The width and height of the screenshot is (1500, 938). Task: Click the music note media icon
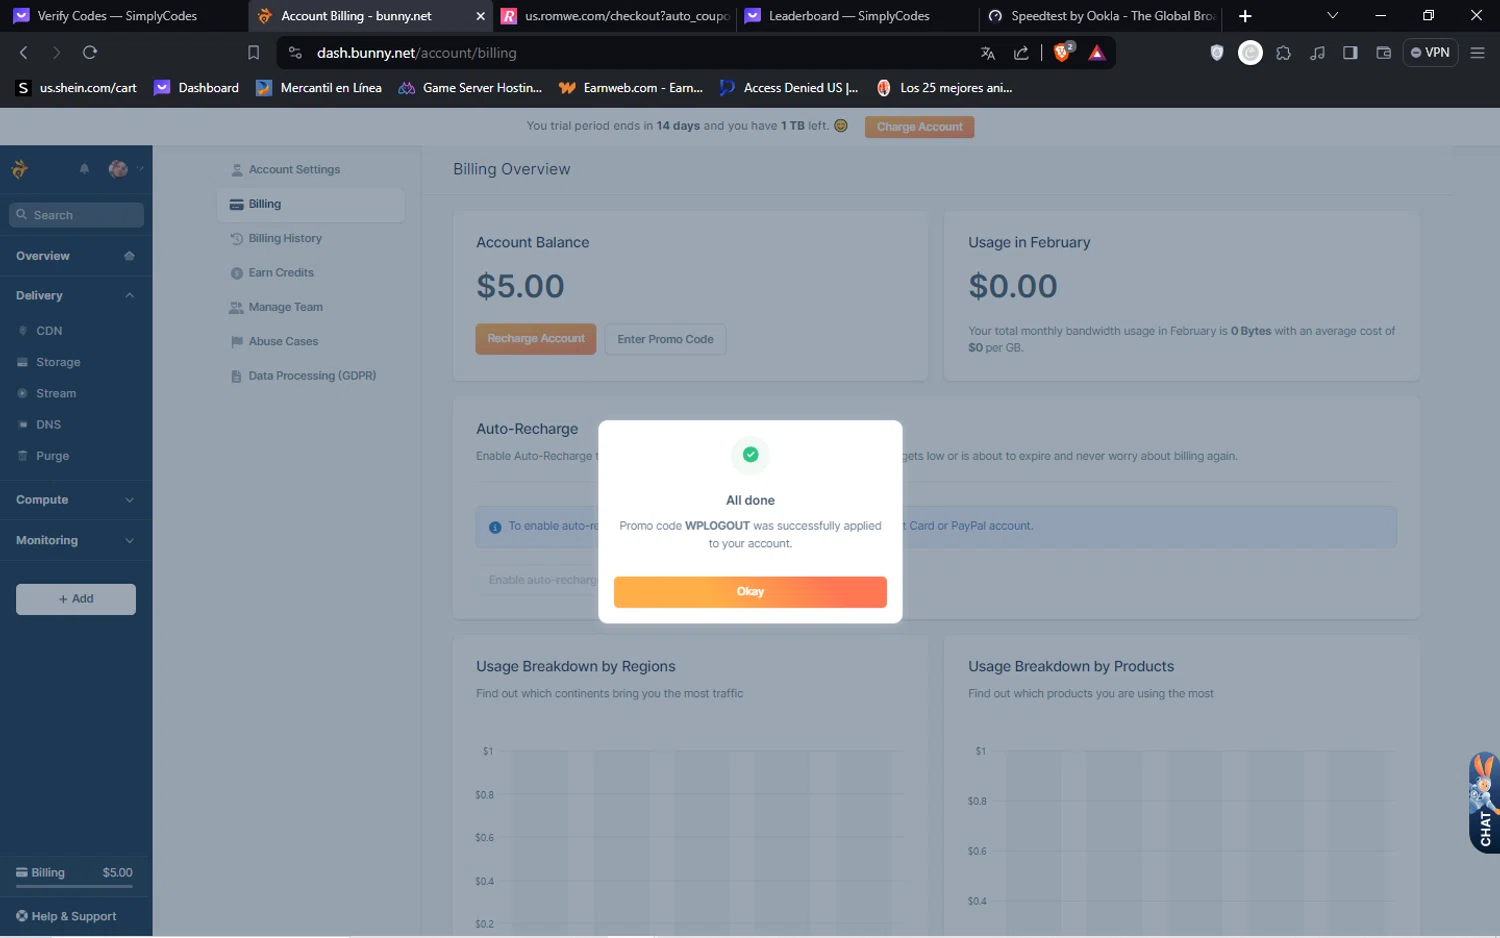[x=1317, y=53]
